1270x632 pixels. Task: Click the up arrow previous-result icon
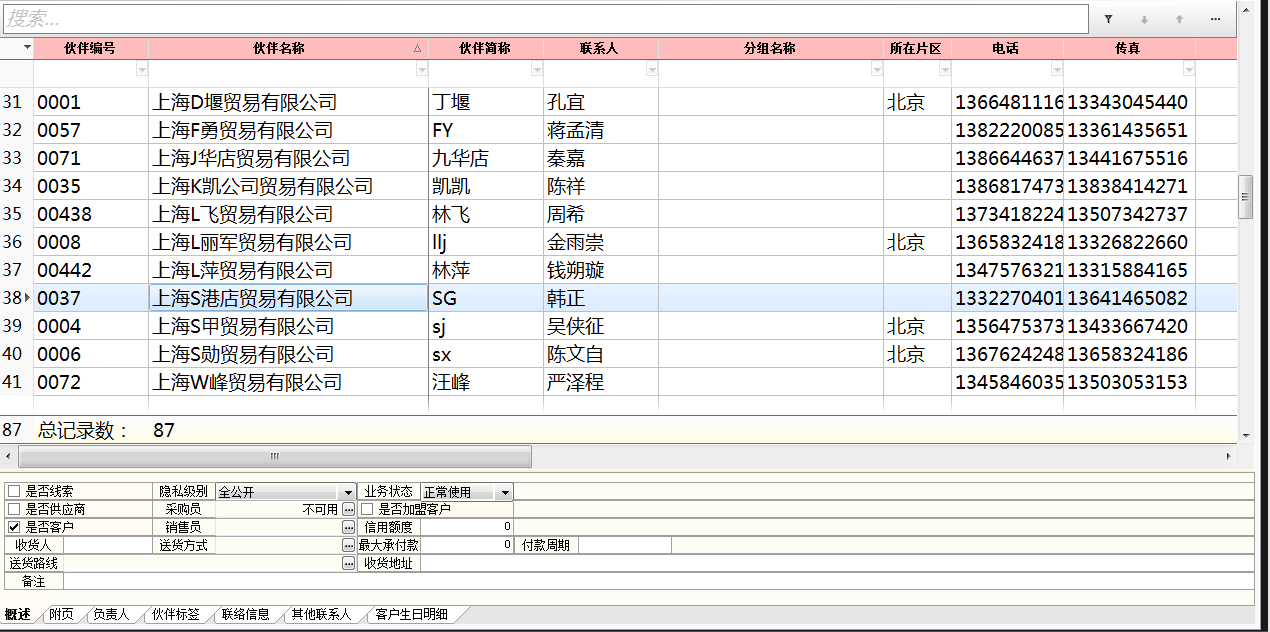1179,19
